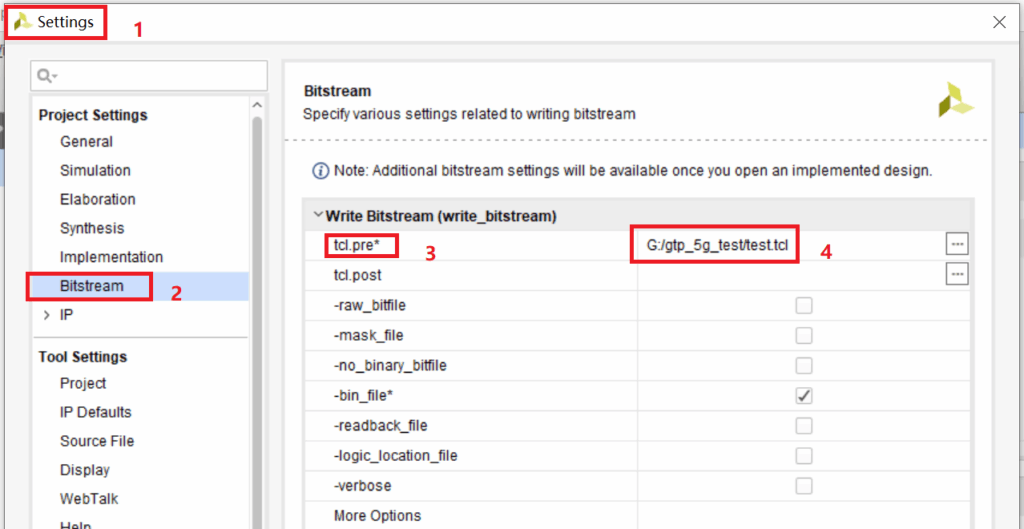Click the search magnifier icon

click(x=46, y=76)
